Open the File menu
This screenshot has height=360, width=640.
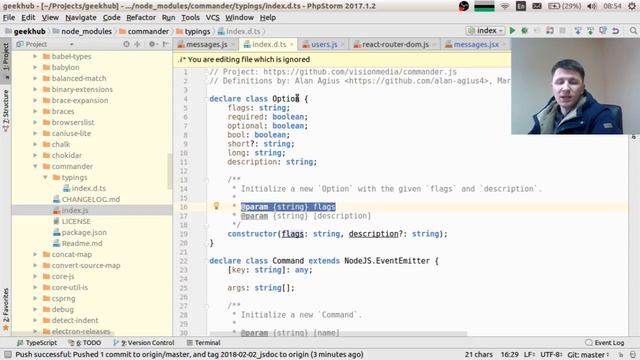pyautogui.click(x=9, y=18)
